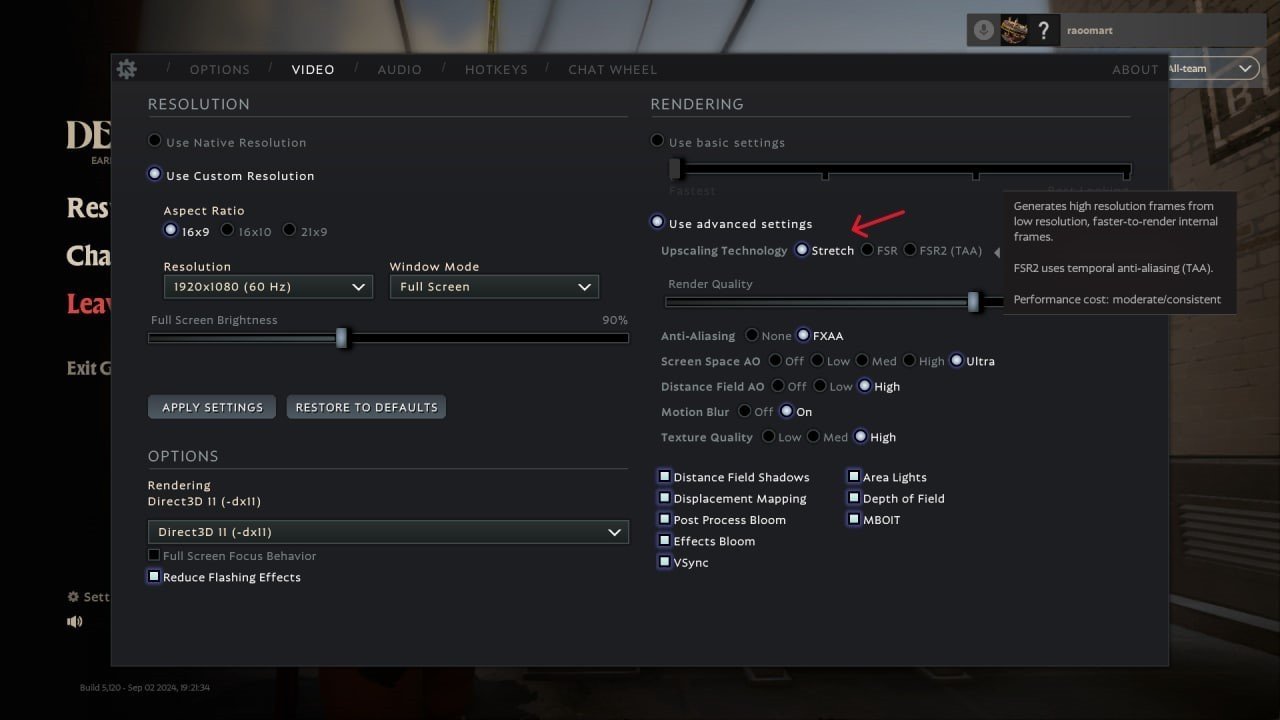The width and height of the screenshot is (1280, 720).
Task: Set Distance Field AO to High
Action: (x=864, y=385)
